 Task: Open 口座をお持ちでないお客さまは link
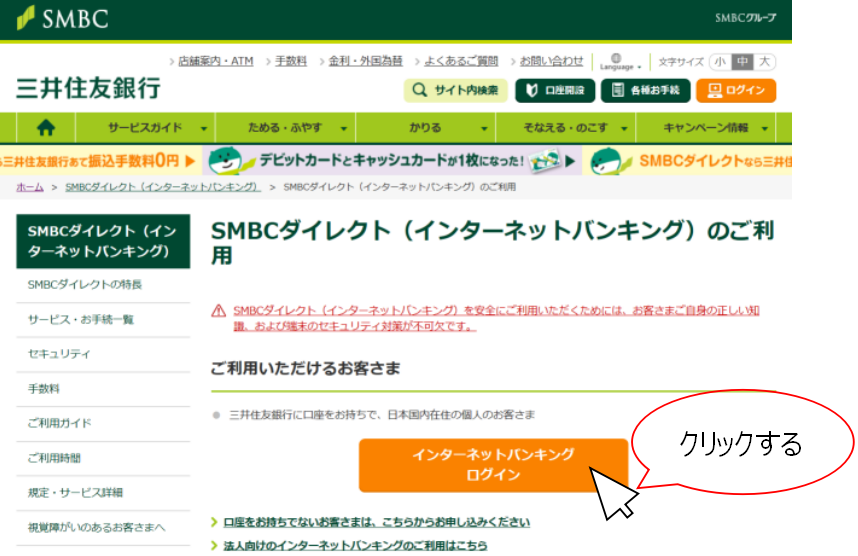click(376, 522)
